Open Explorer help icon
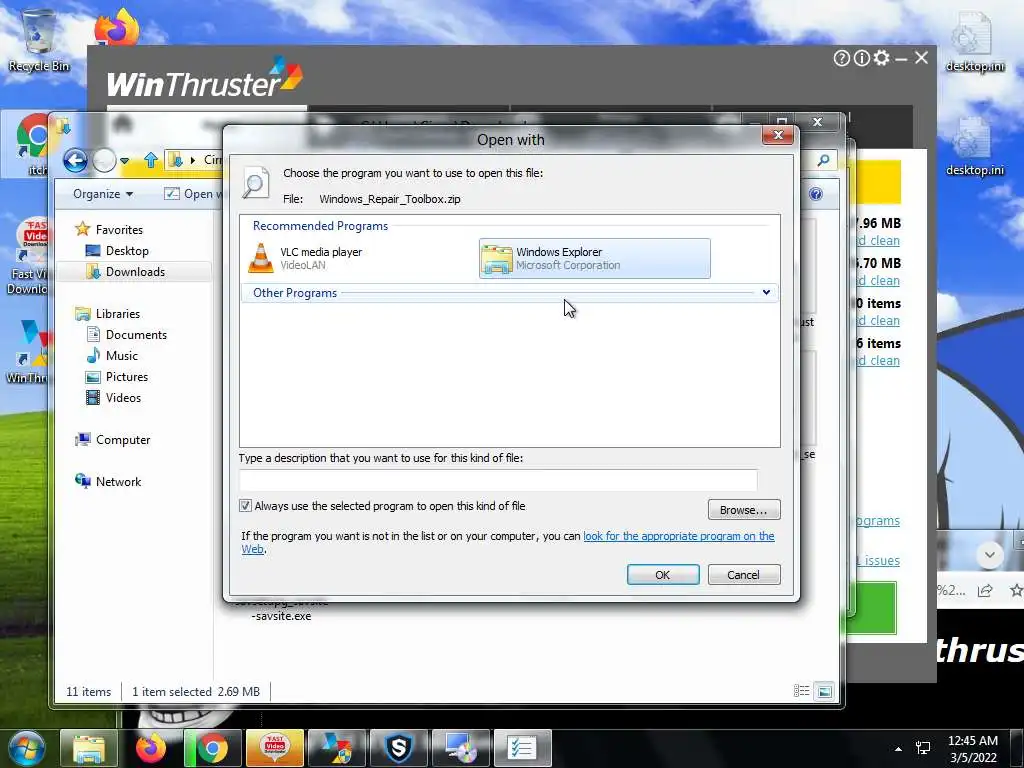The image size is (1024, 768). coord(815,194)
